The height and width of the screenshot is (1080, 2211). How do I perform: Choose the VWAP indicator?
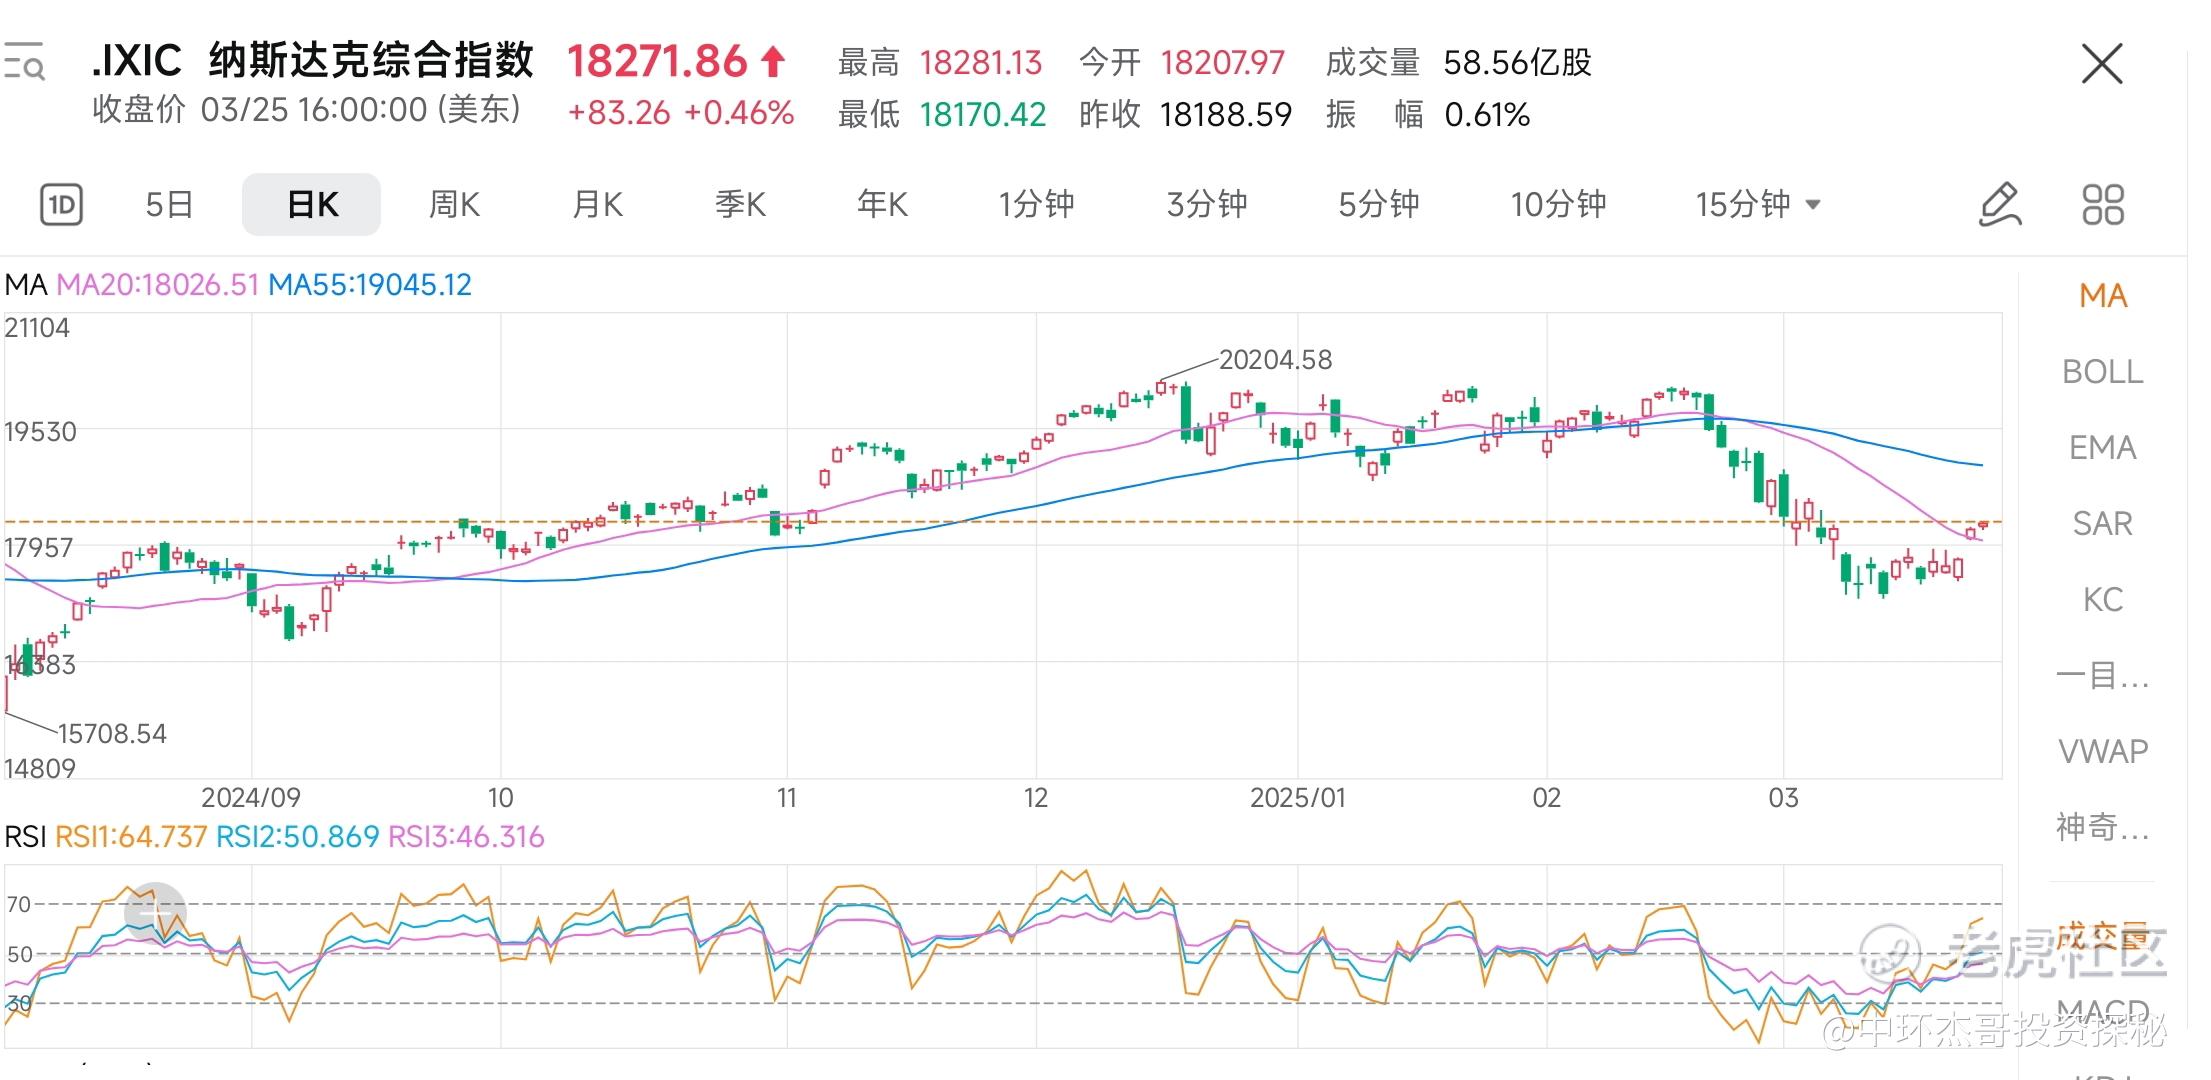pyautogui.click(x=2102, y=751)
